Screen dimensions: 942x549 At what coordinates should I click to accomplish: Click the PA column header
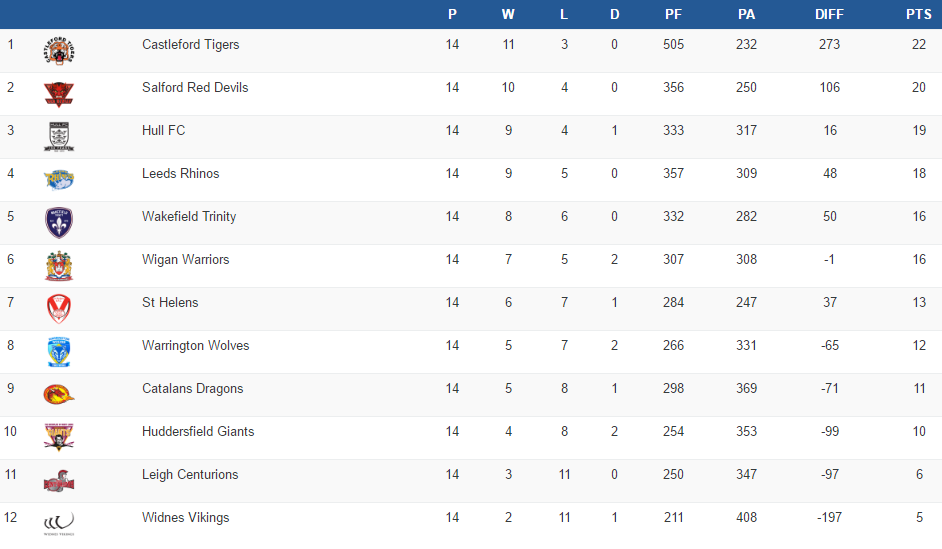point(746,14)
